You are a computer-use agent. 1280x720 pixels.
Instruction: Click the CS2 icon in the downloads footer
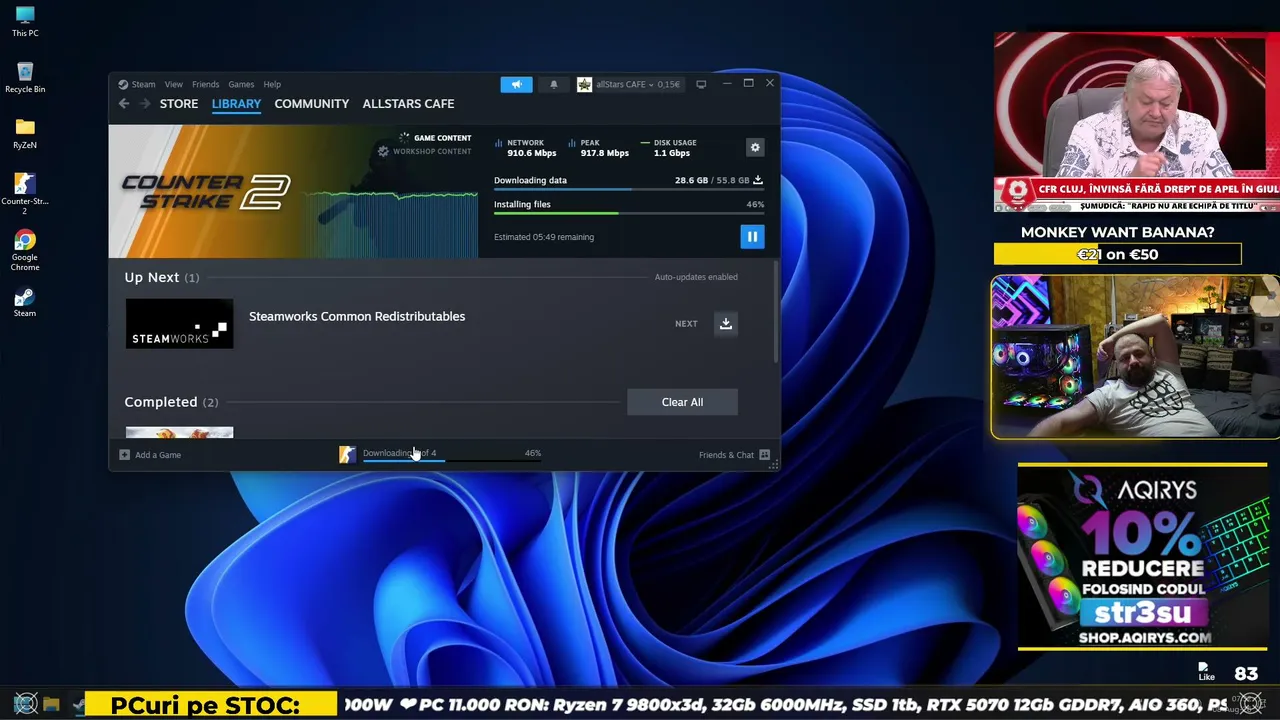point(347,455)
